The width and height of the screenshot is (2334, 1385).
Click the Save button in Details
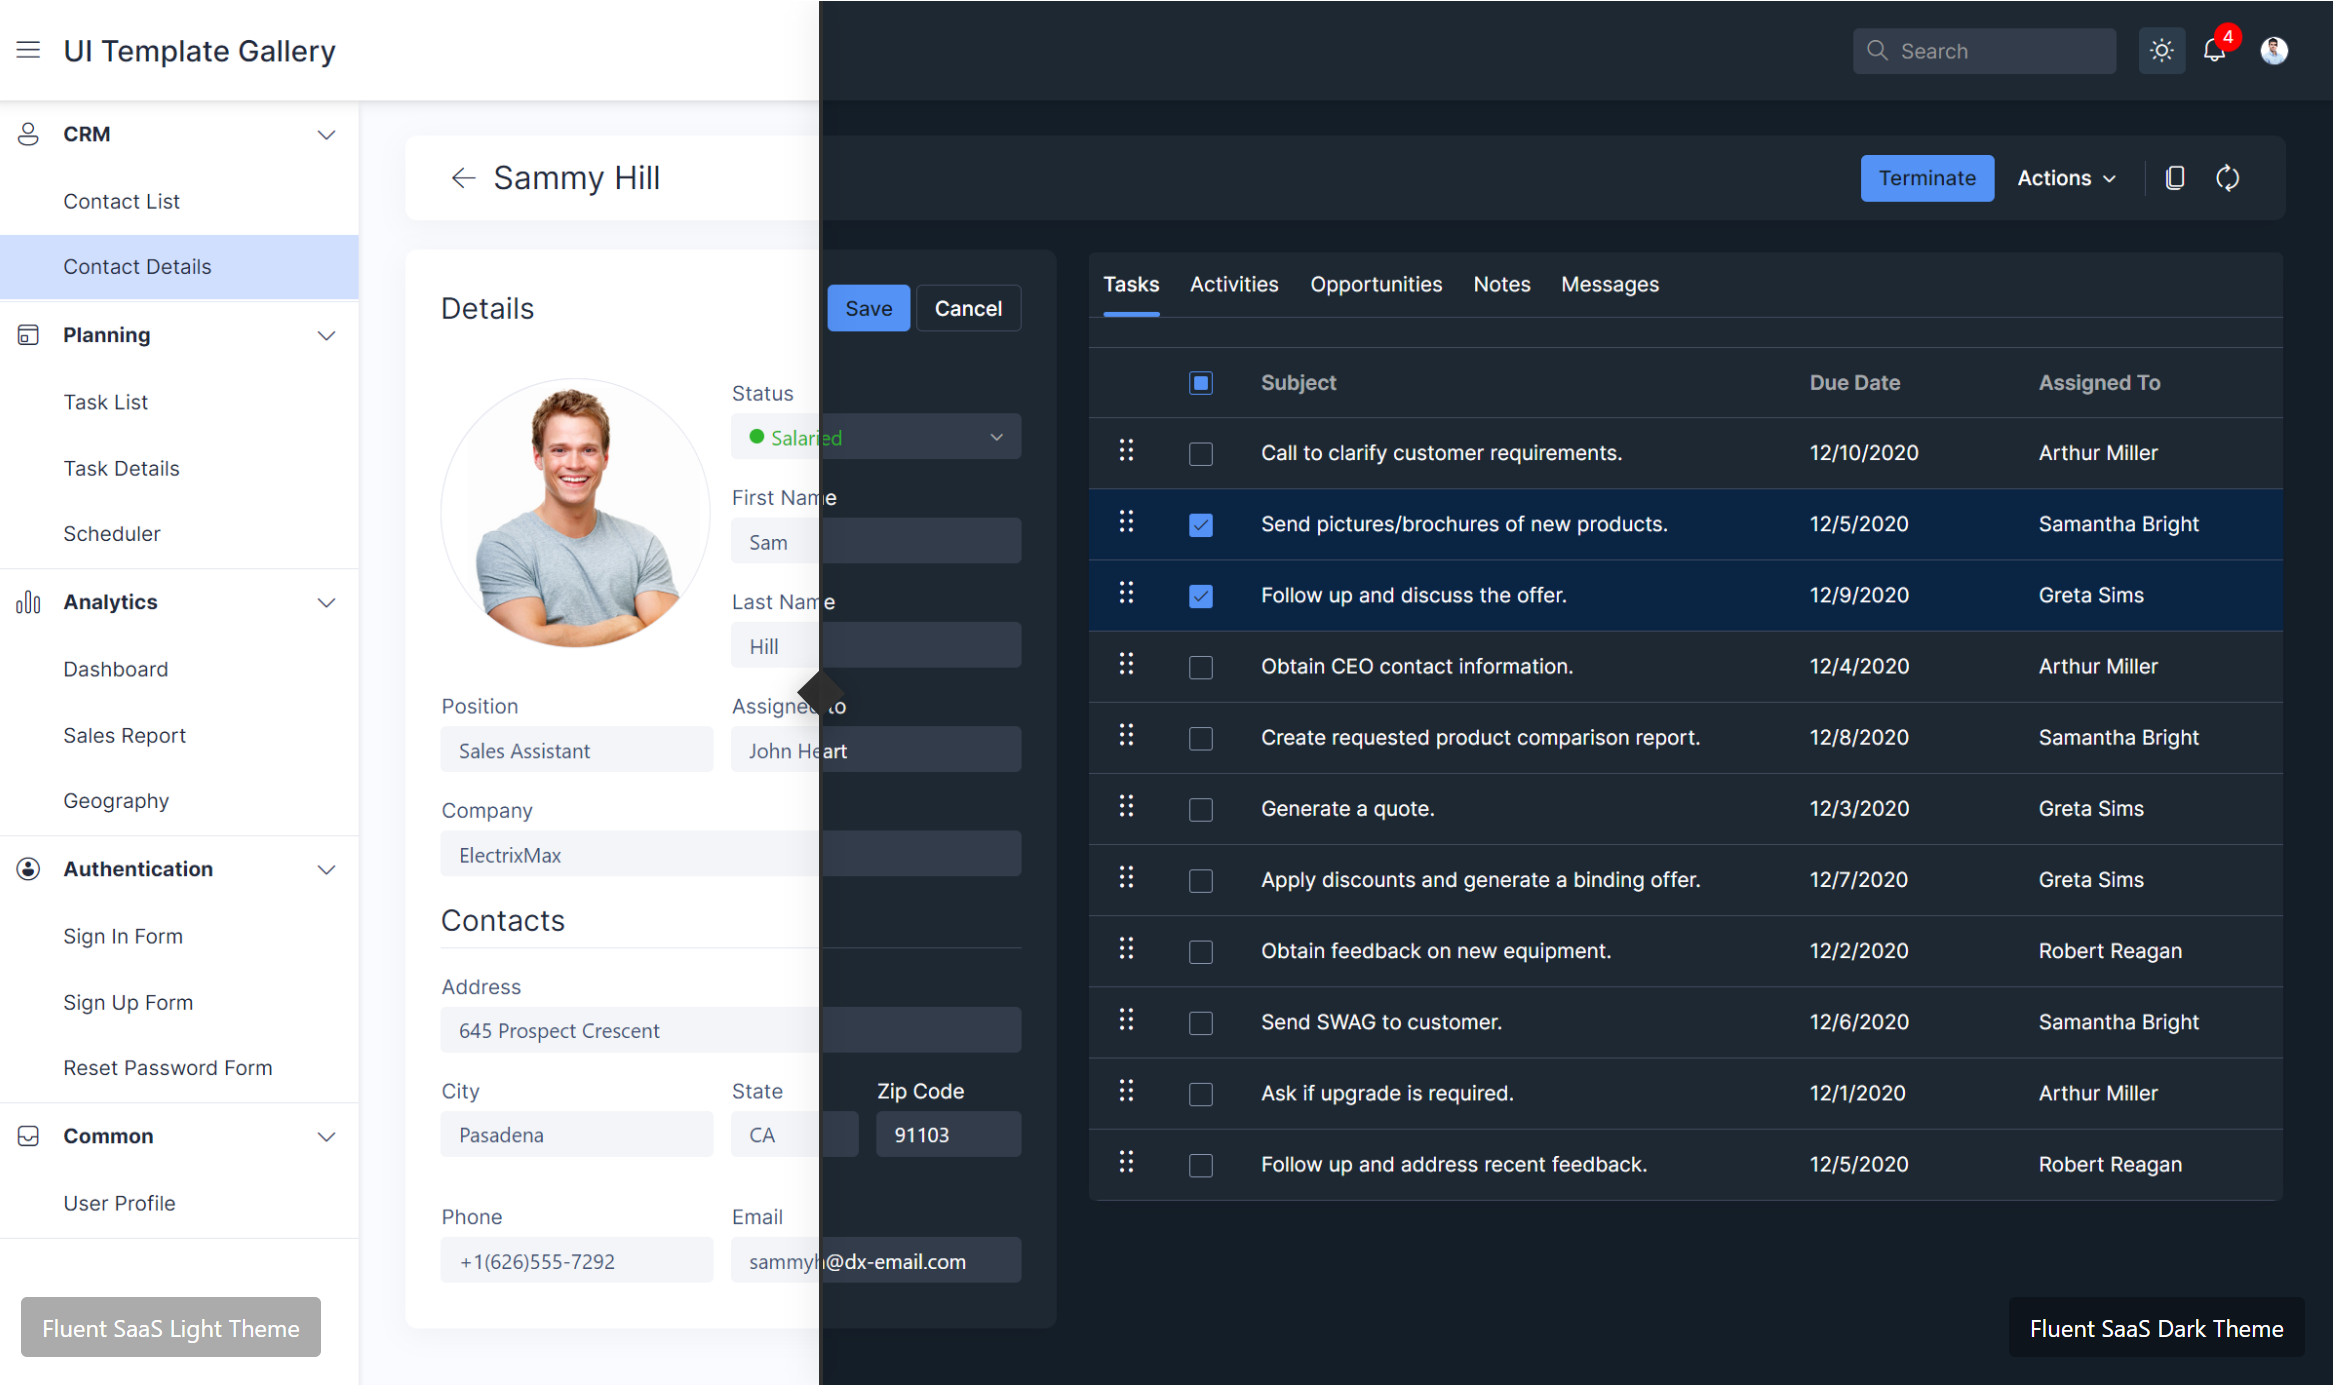click(868, 308)
